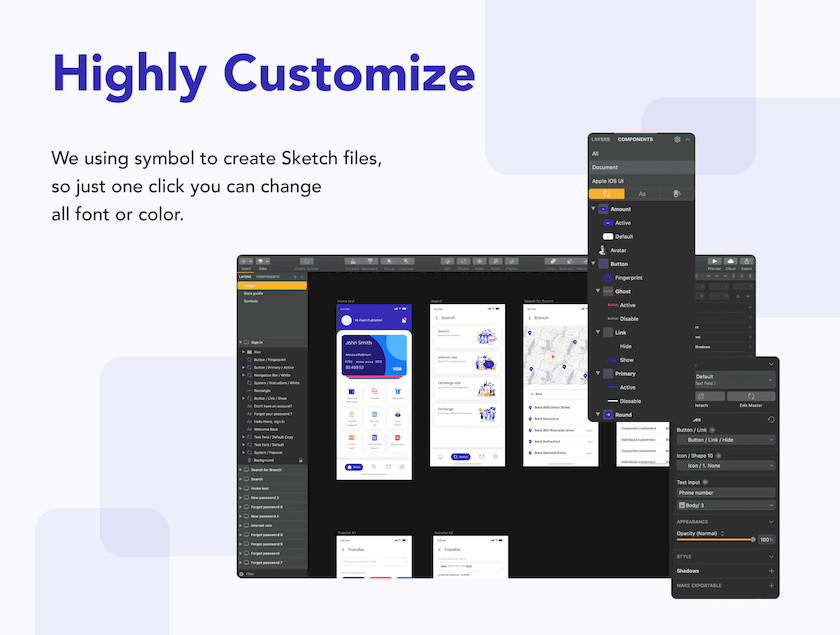Select the Design page in layers list

click(x=272, y=286)
